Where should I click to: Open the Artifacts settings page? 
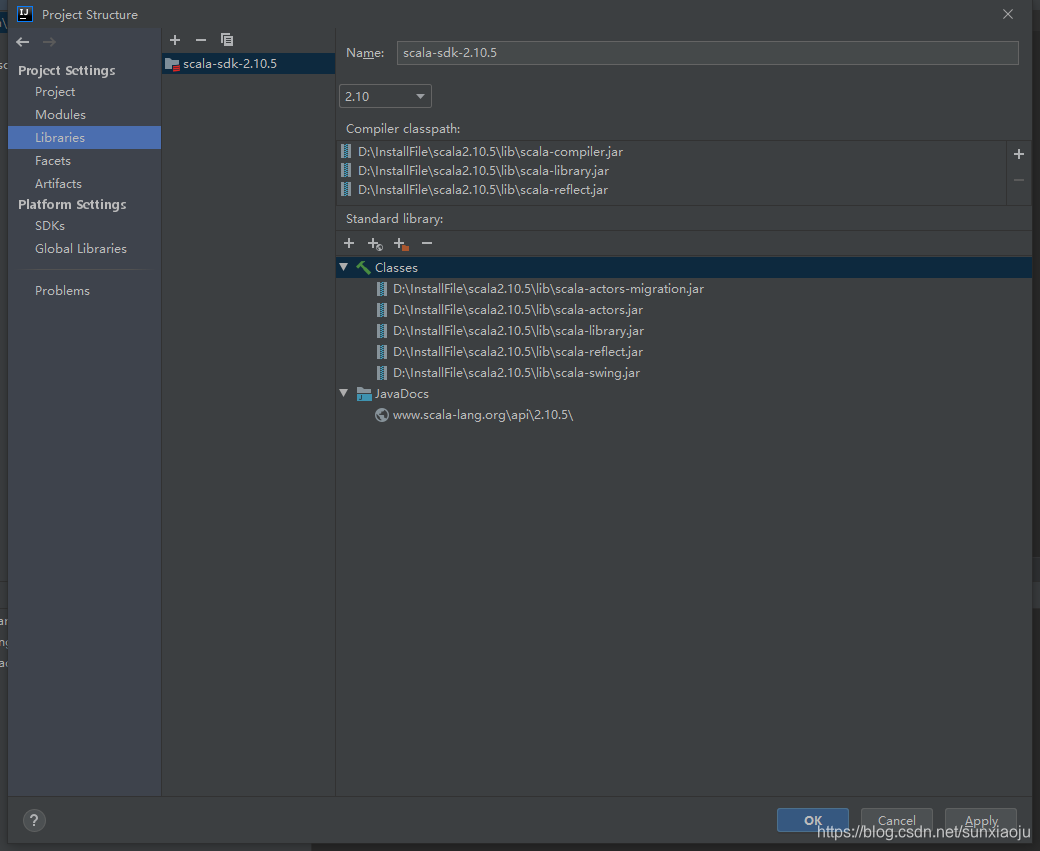[58, 184]
